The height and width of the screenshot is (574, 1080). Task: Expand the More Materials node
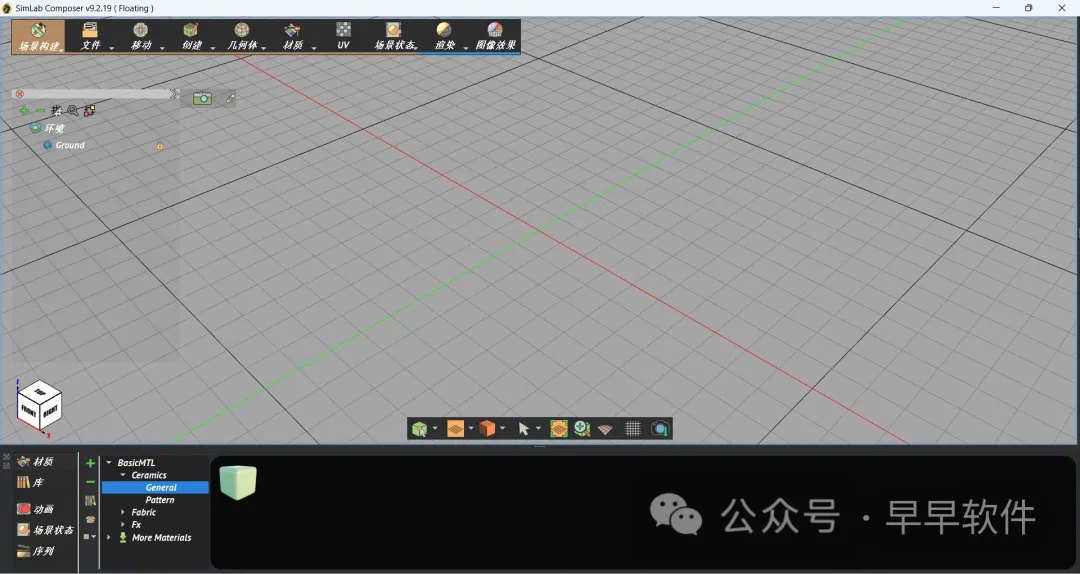(109, 537)
